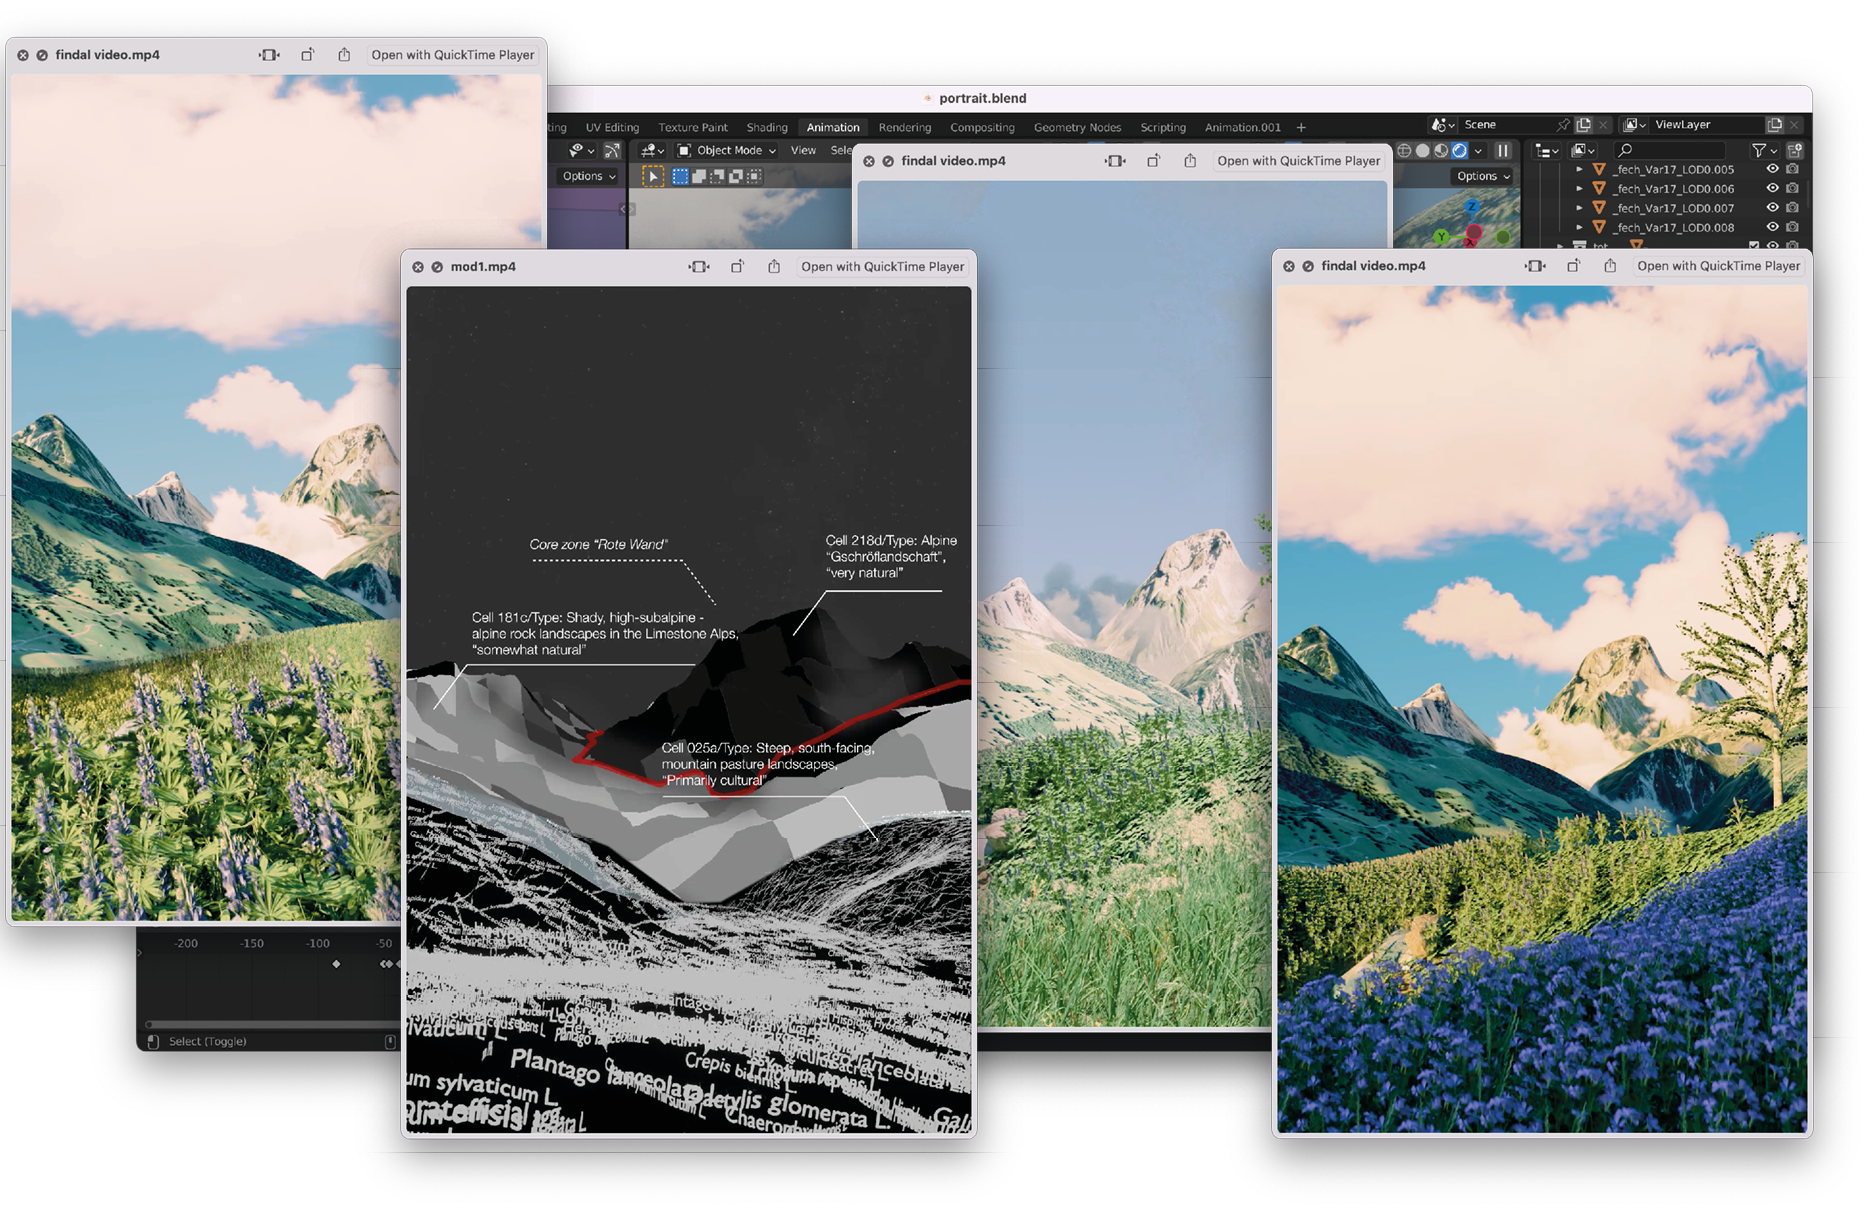The width and height of the screenshot is (1867, 1209).
Task: Hide _fech_Var17_LOD0.006 with its eye toggle
Action: coord(1773,189)
